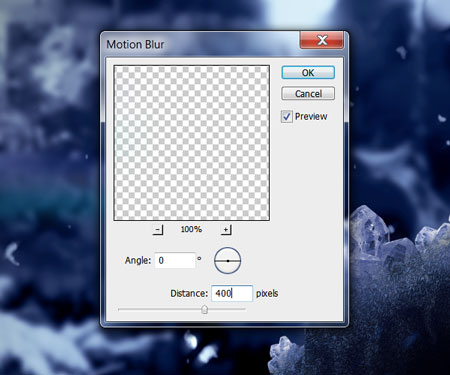Click the Angle input field
Image resolution: width=450 pixels, height=375 pixels.
[x=175, y=260]
